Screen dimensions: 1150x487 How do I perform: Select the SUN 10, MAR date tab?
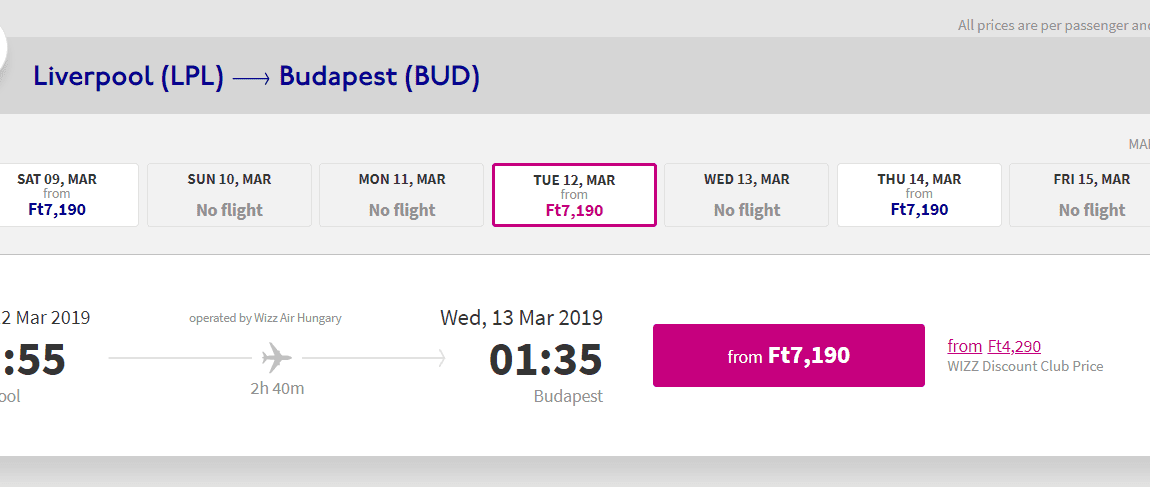[230, 195]
